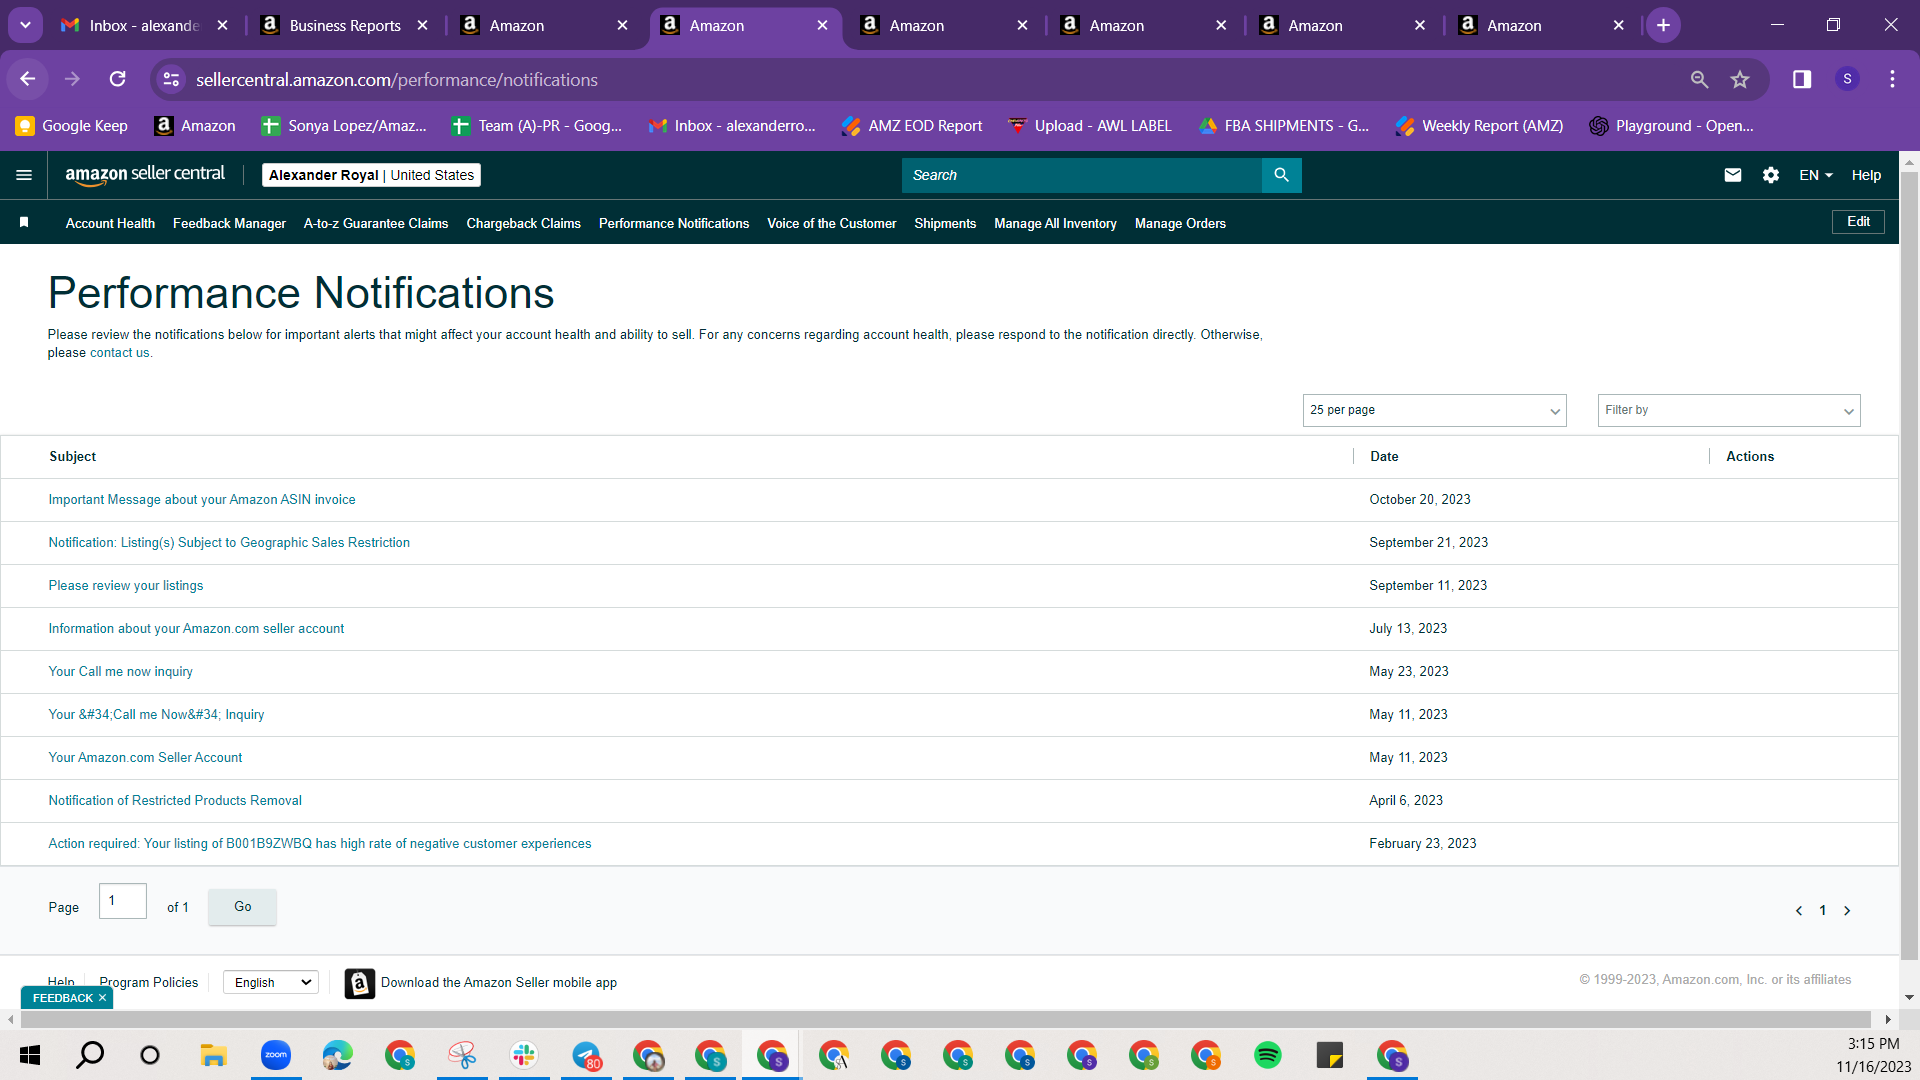Open Please review your listings notification

pos(126,586)
